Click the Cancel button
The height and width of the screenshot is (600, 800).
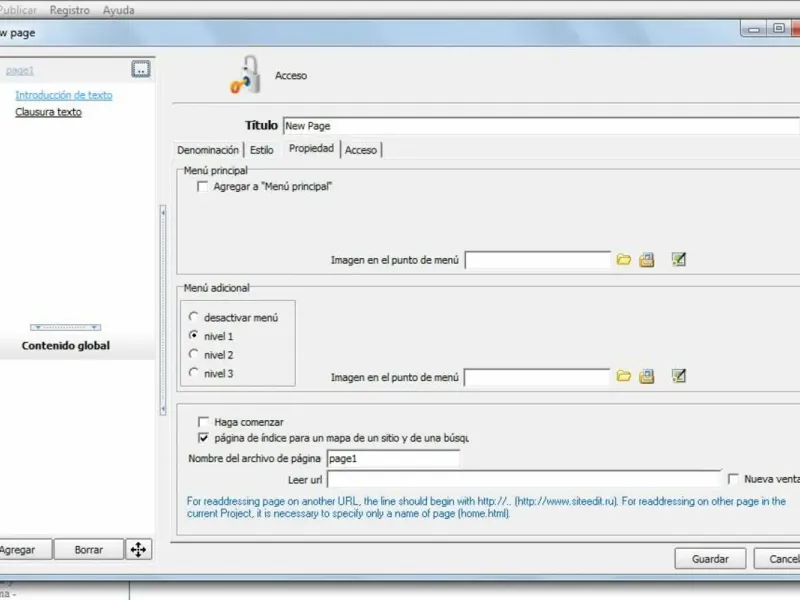(777, 559)
